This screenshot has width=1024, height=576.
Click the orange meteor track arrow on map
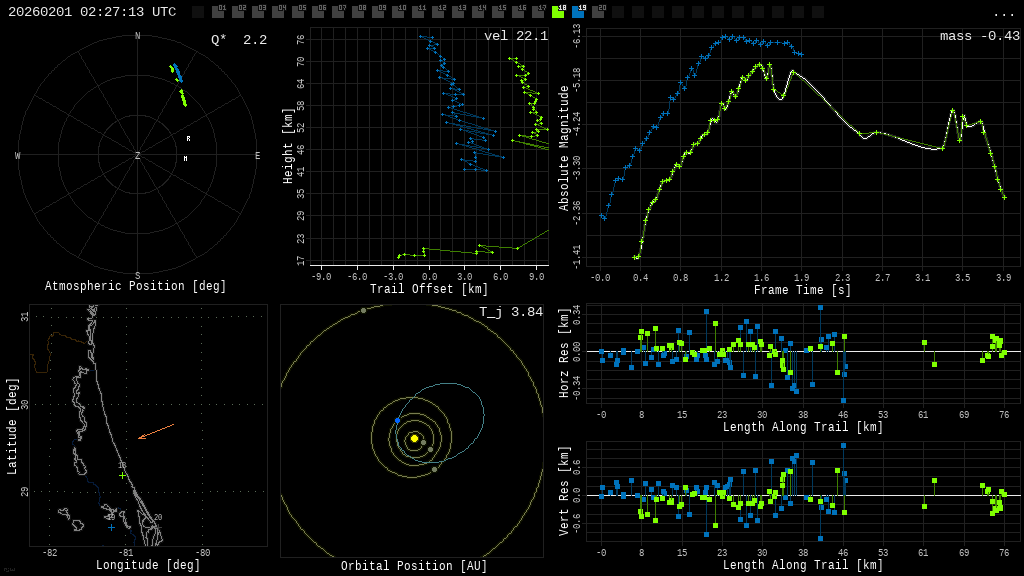click(x=156, y=432)
